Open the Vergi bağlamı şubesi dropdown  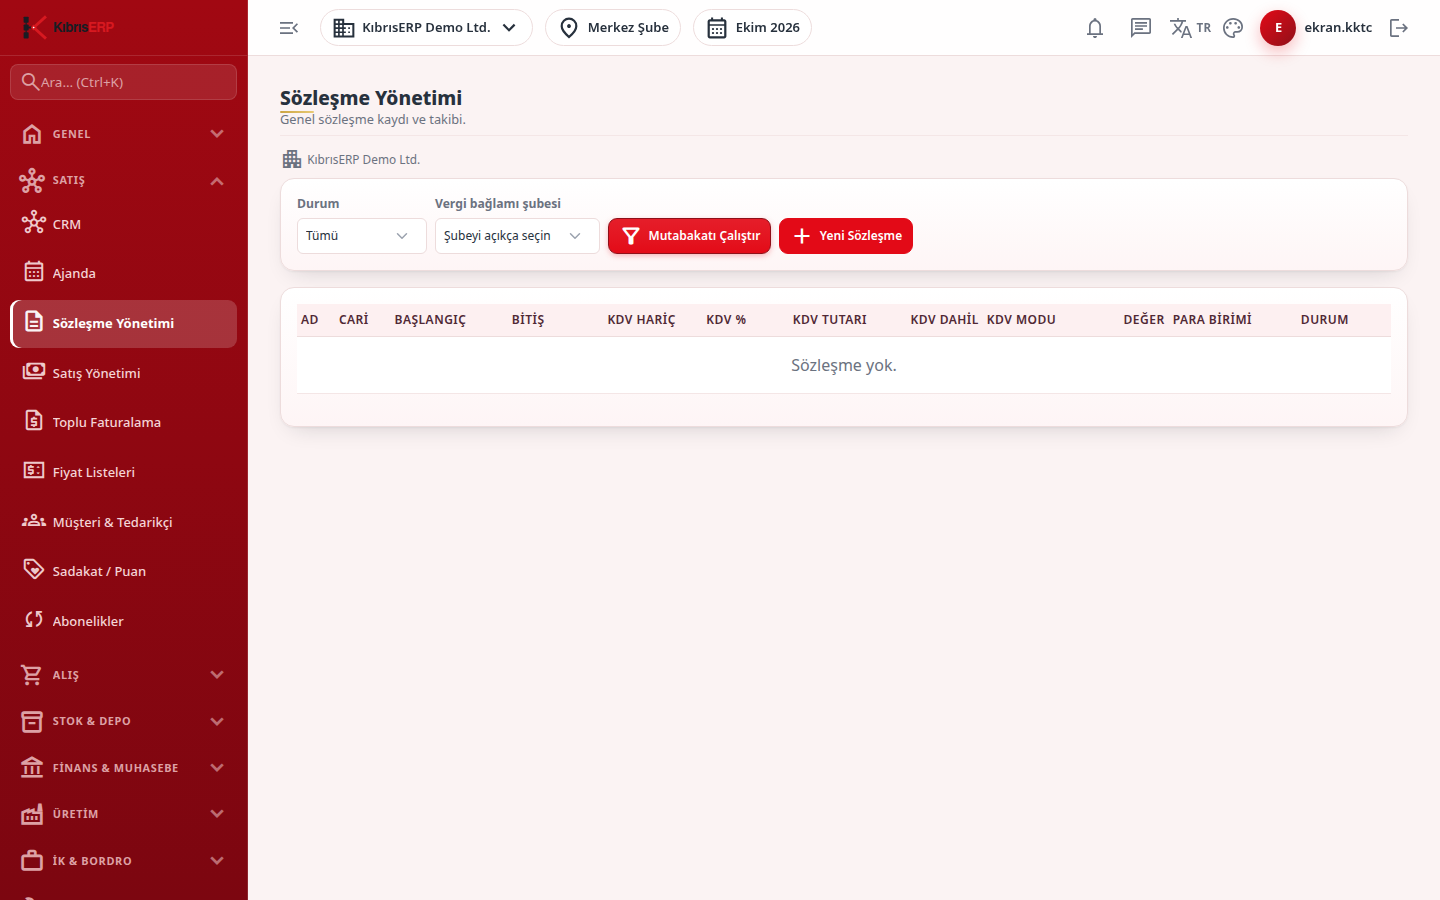517,236
